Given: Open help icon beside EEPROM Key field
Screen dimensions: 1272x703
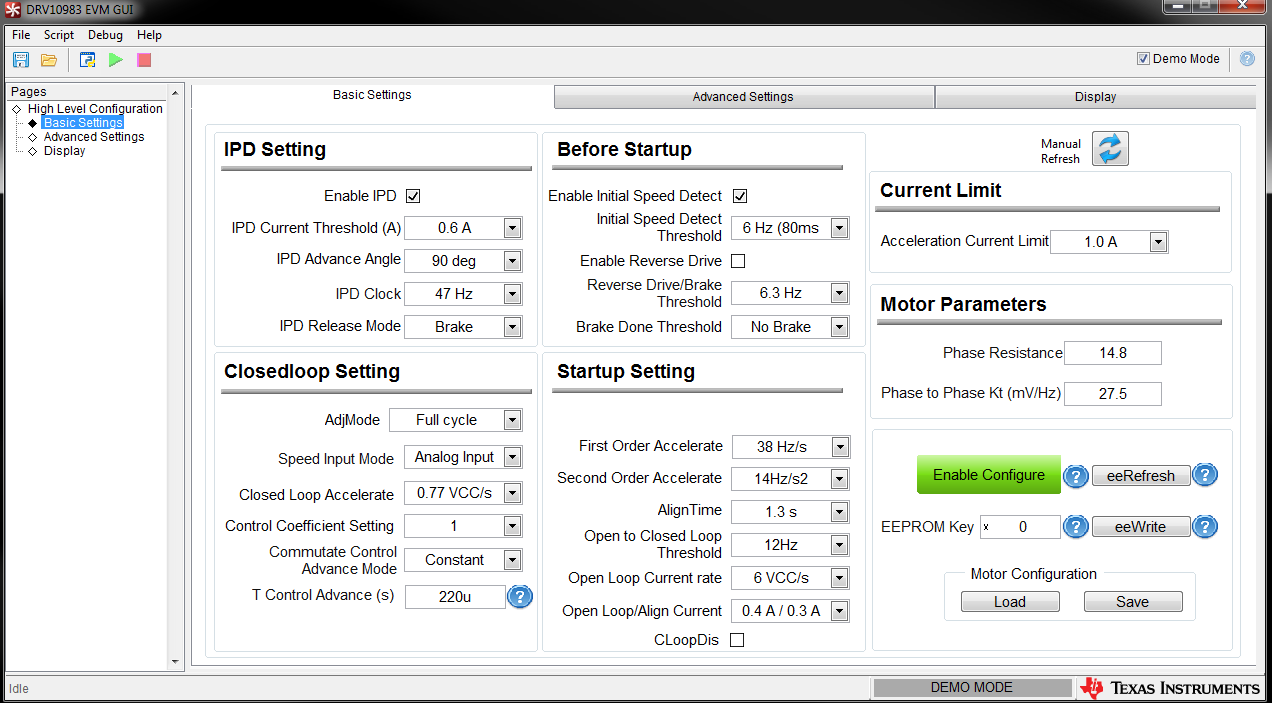Looking at the screenshot, I should pos(1075,526).
